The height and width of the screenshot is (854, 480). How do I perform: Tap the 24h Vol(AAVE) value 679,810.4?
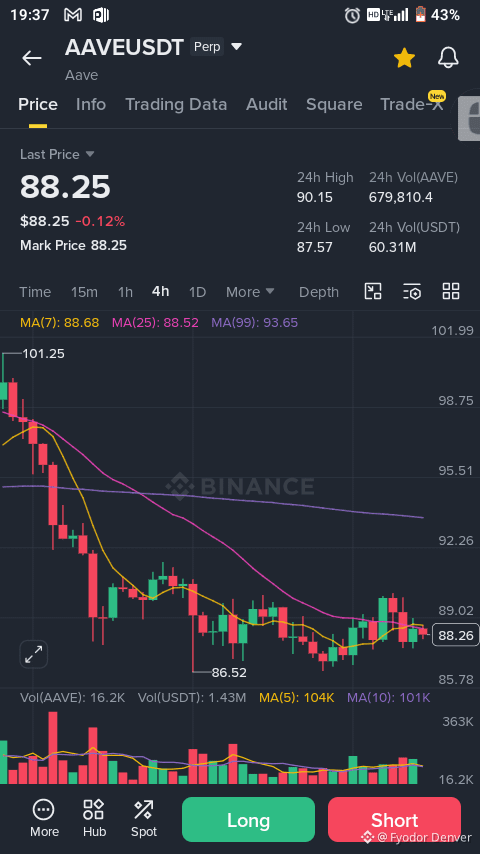tap(401, 197)
